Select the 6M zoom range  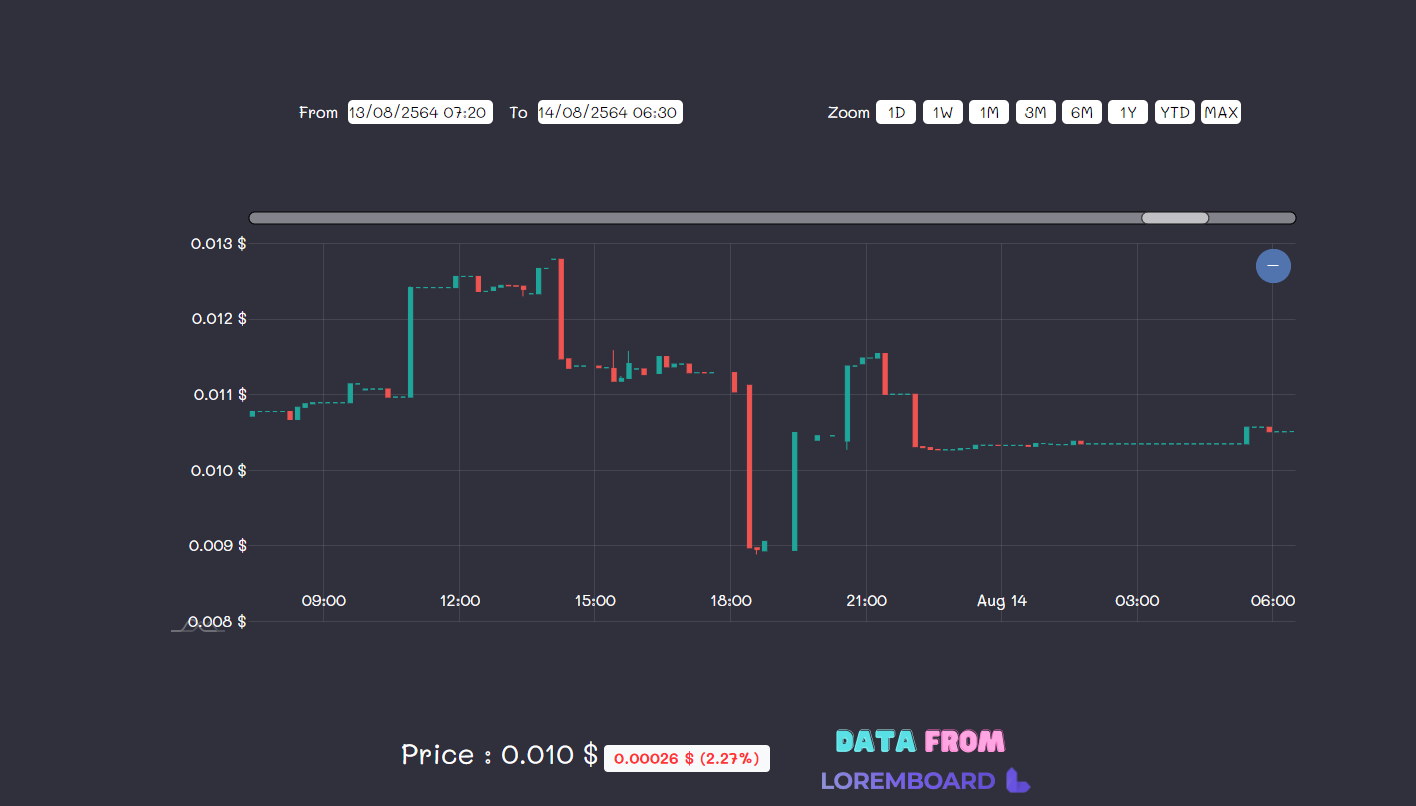(1082, 113)
